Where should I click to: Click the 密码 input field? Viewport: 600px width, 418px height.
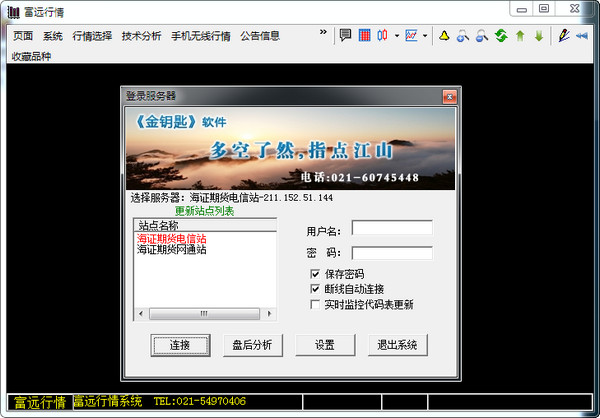click(x=392, y=253)
